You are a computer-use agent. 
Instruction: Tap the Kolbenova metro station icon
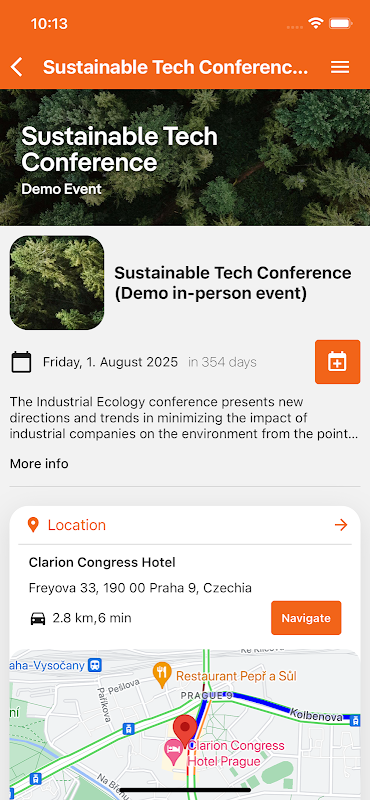[355, 720]
